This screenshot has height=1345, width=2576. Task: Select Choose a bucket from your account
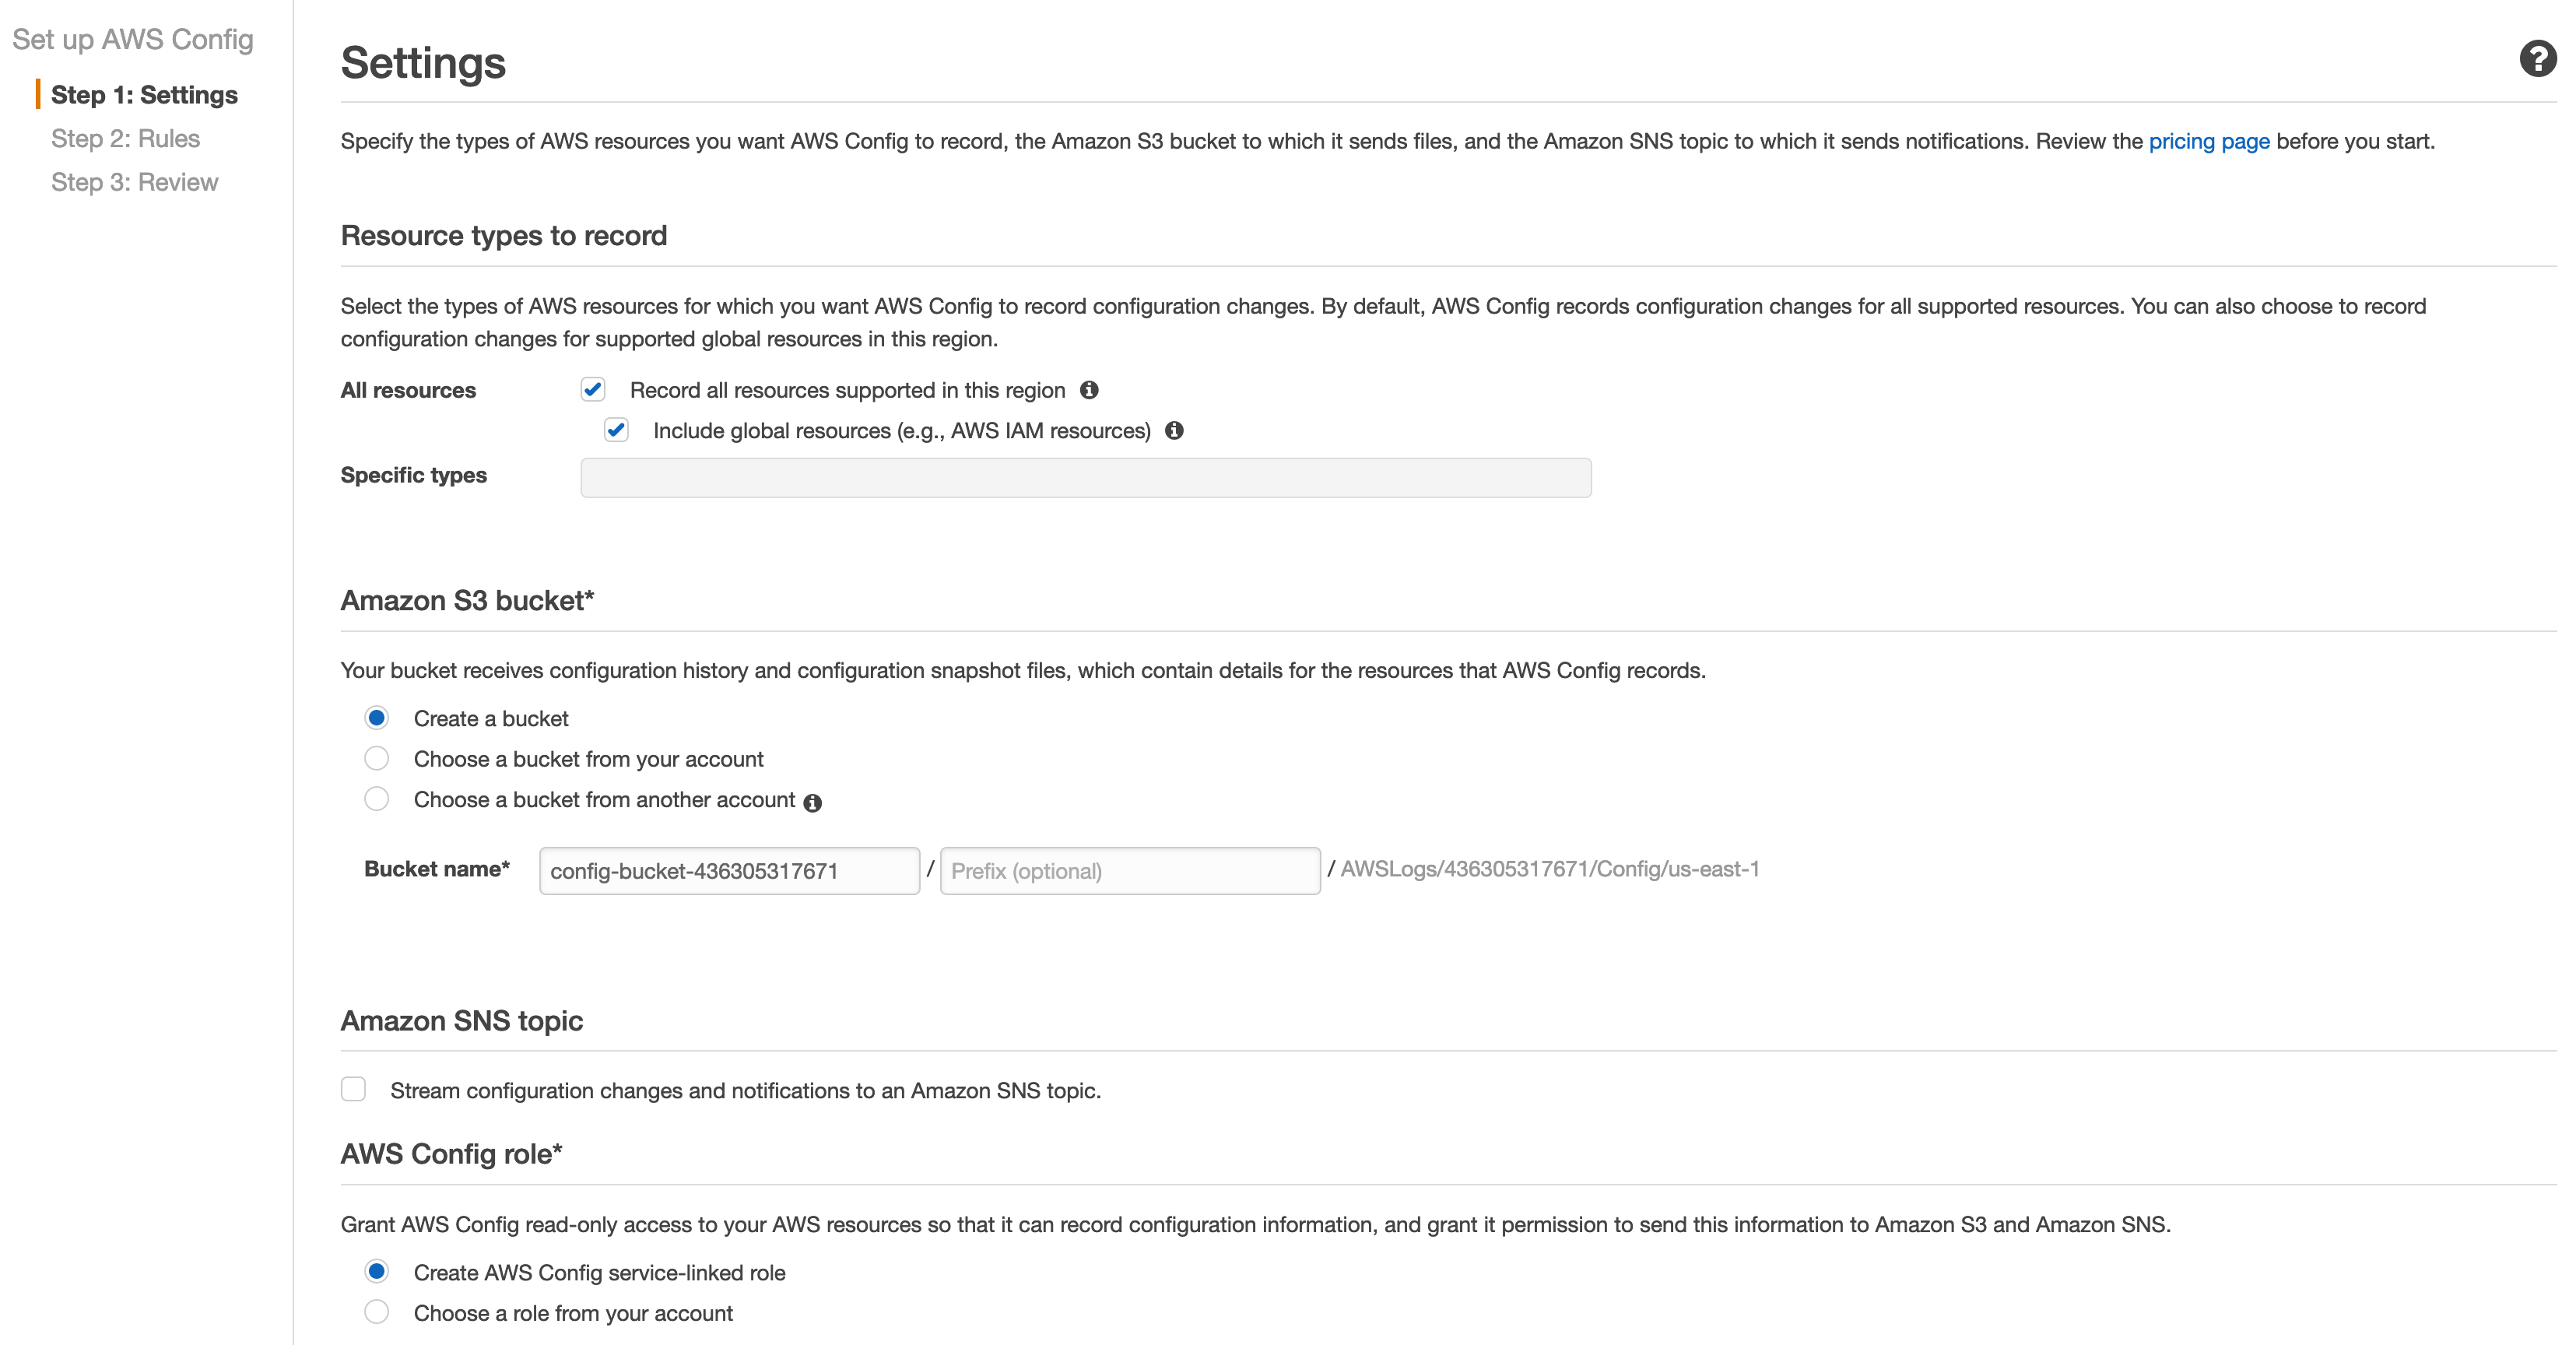[375, 759]
